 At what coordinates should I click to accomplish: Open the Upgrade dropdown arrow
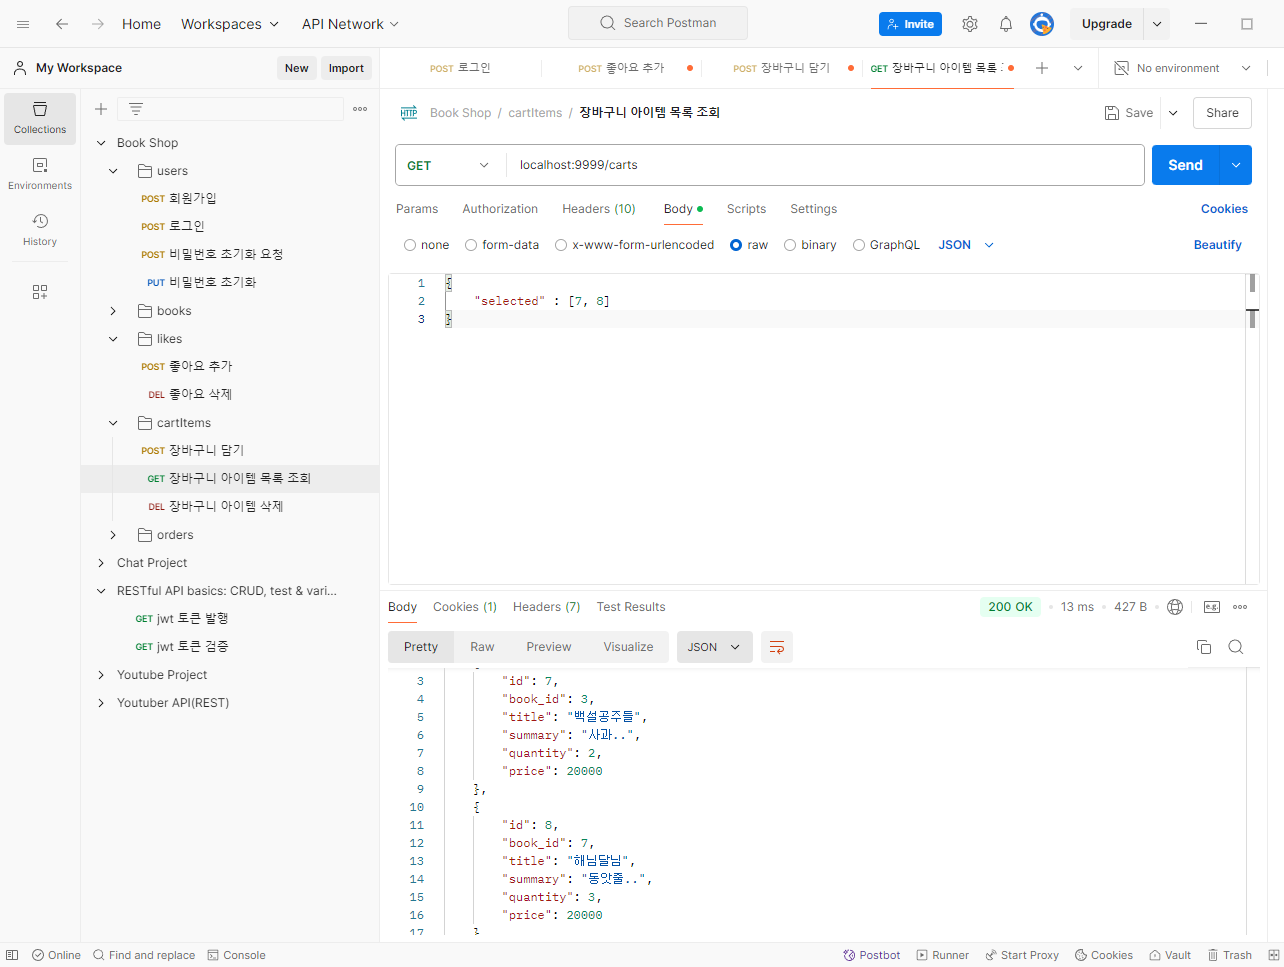pos(1157,24)
